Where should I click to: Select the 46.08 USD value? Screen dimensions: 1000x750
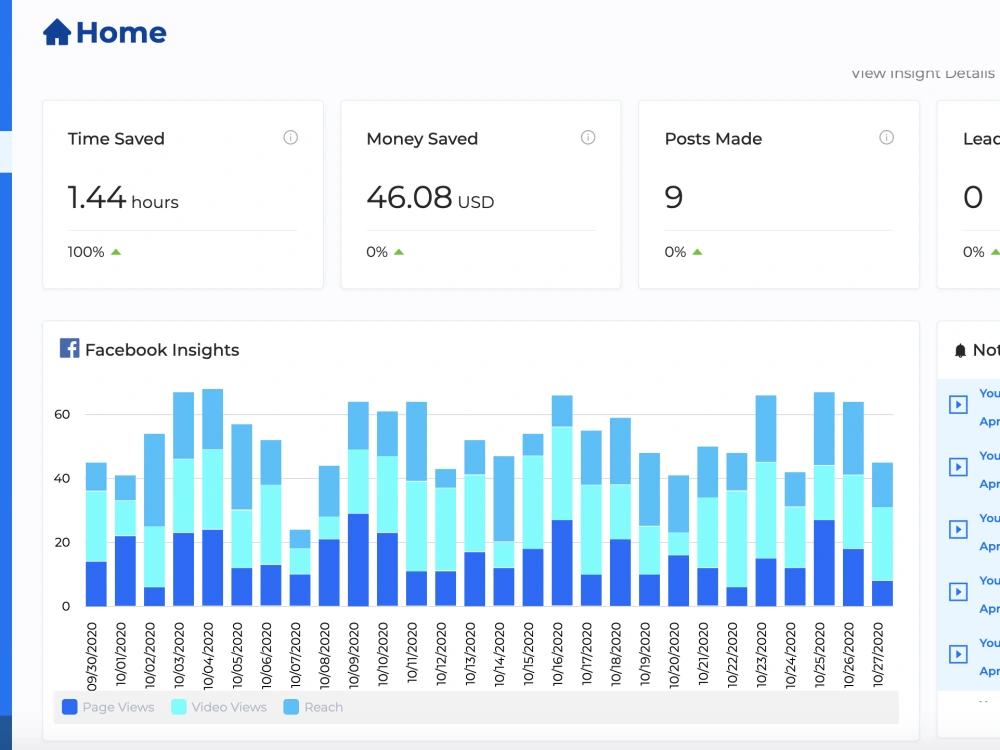tap(430, 198)
